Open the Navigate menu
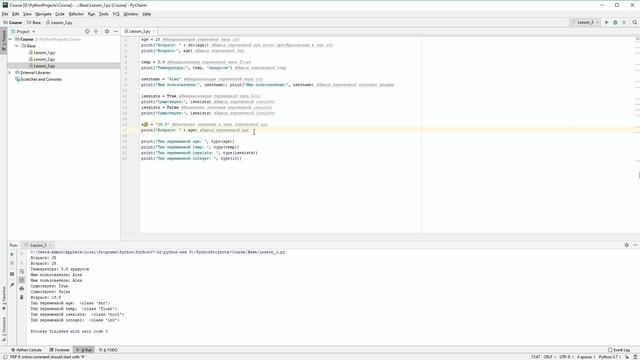The width and height of the screenshot is (640, 360). (43, 14)
